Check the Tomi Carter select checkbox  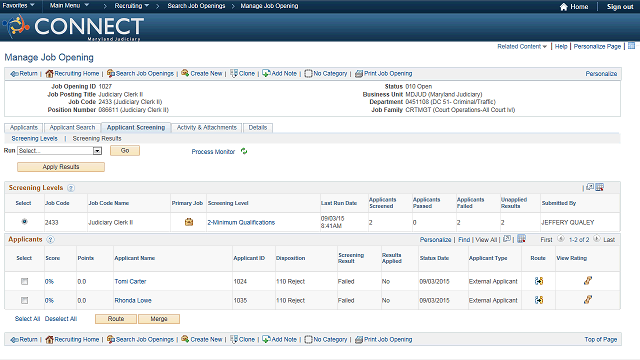[24, 281]
